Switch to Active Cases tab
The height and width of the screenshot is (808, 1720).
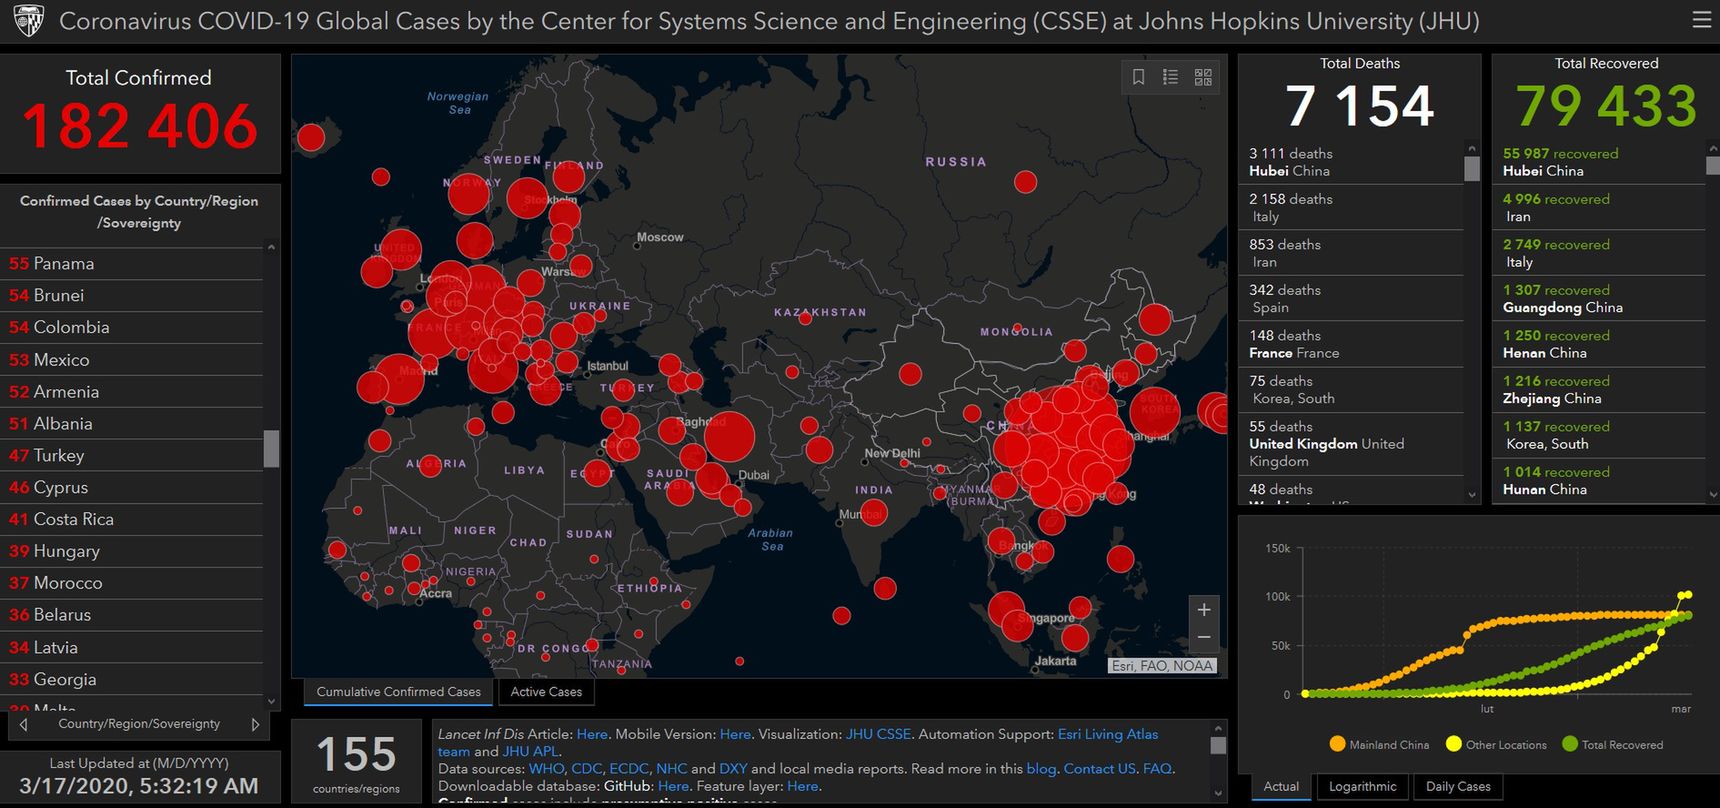pyautogui.click(x=546, y=692)
